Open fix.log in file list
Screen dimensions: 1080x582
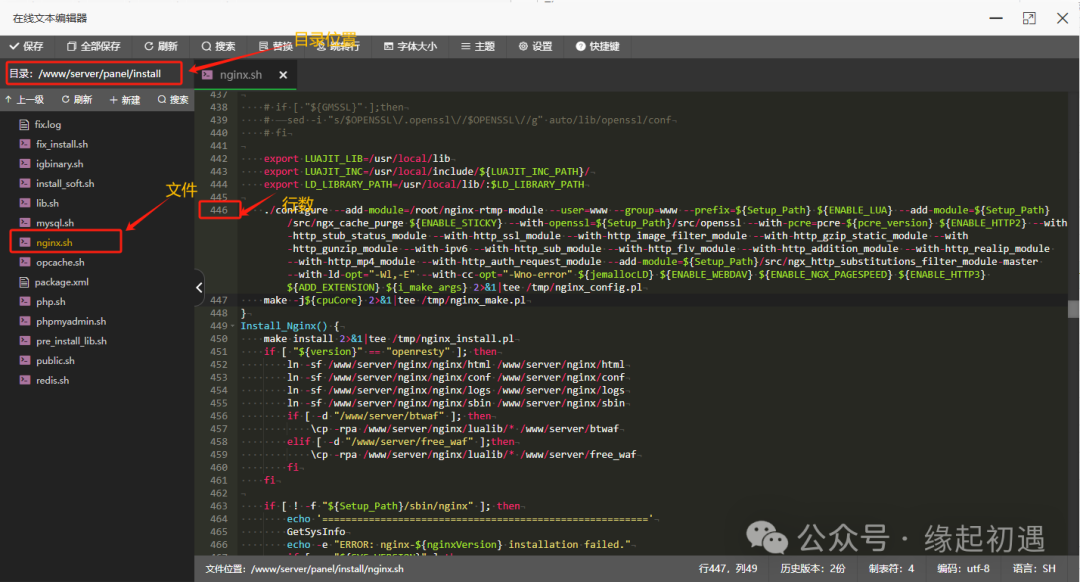point(48,125)
